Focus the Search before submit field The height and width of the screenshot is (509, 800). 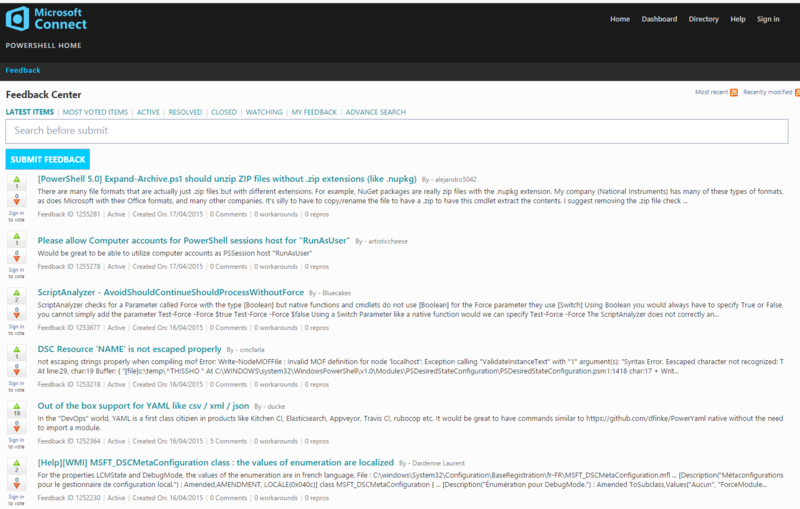[x=397, y=131]
